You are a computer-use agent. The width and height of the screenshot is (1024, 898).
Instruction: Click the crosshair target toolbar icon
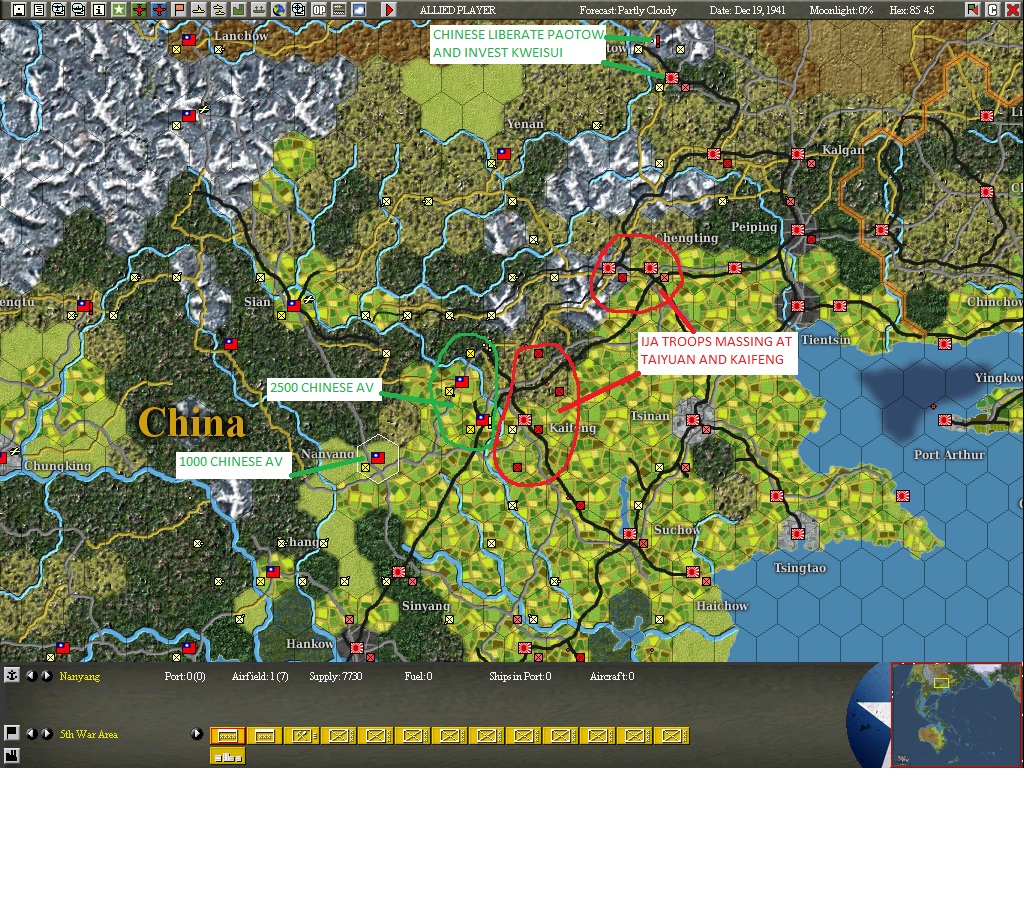point(298,9)
